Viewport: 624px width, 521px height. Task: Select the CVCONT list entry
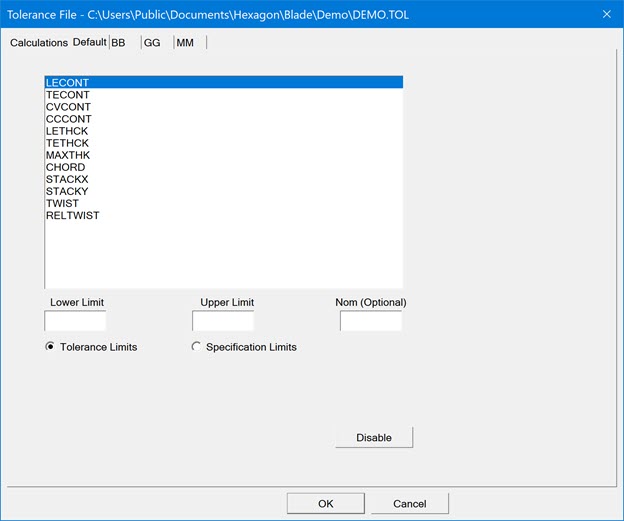[69, 107]
